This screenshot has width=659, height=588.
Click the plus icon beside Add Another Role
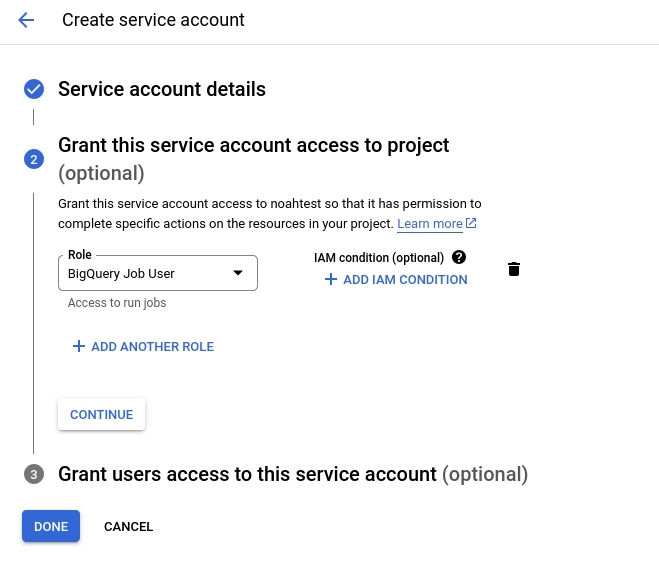click(79, 347)
